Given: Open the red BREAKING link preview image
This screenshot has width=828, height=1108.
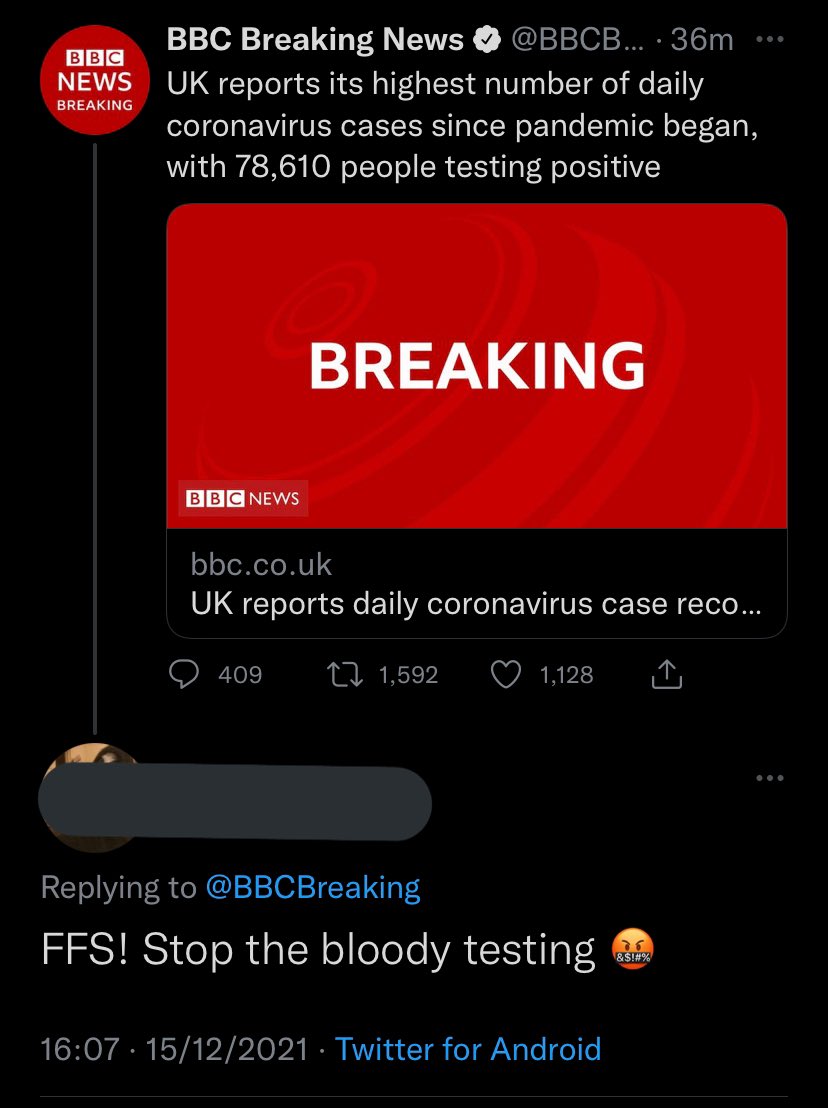Looking at the screenshot, I should click(x=476, y=366).
